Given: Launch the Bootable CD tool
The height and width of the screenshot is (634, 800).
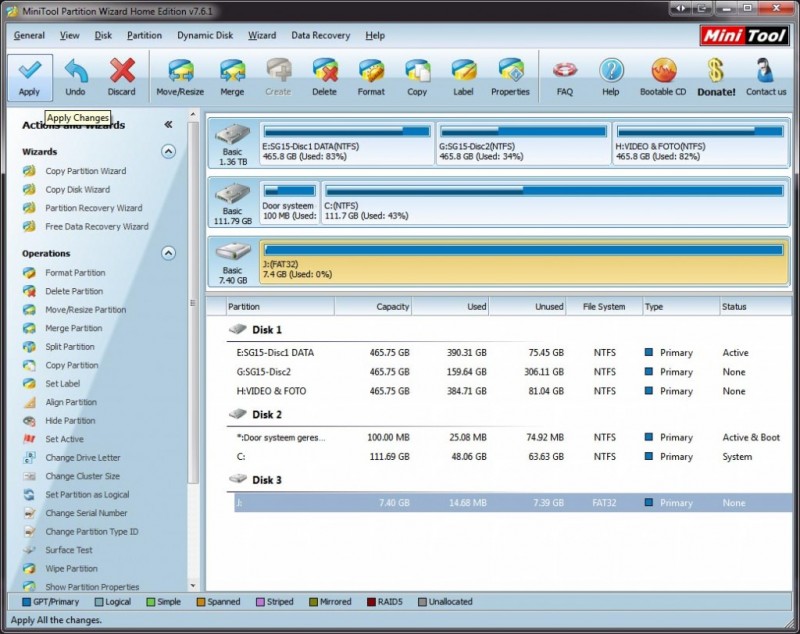Looking at the screenshot, I should point(663,78).
